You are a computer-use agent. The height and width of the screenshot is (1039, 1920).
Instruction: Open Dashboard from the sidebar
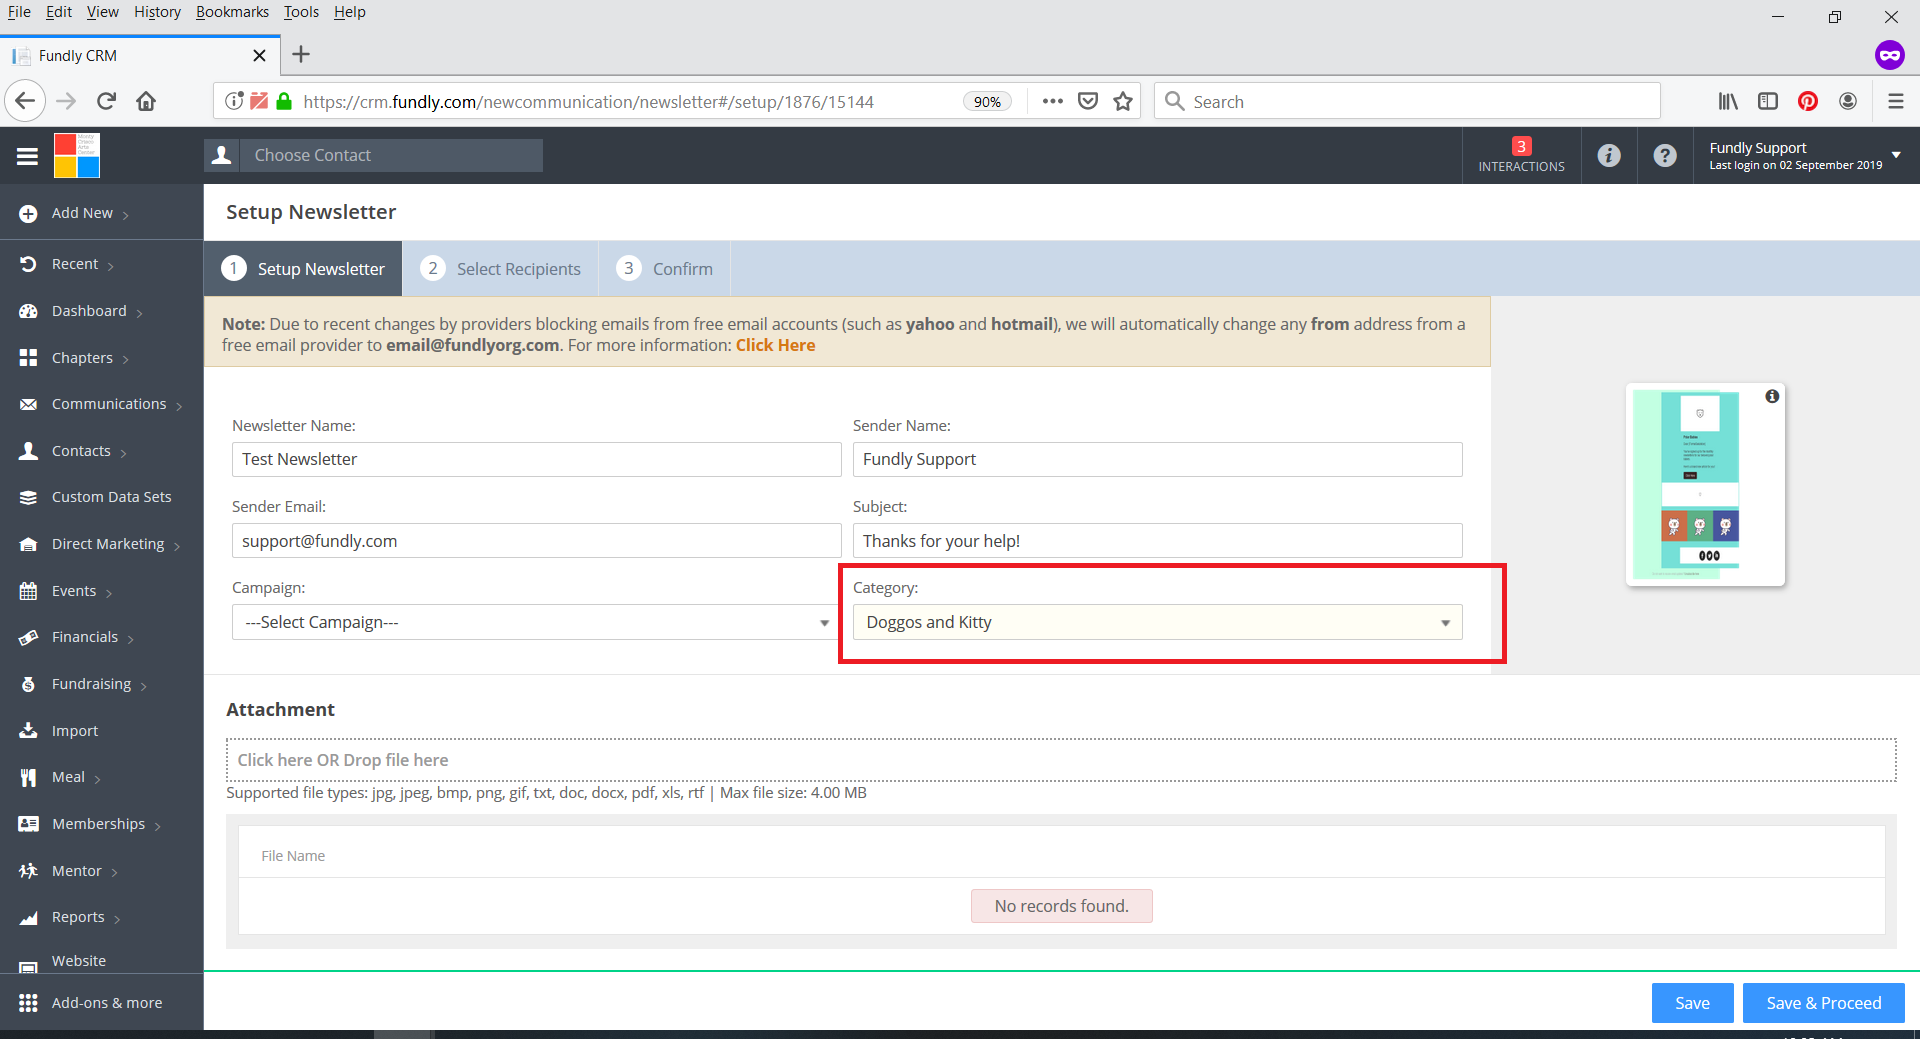point(89,311)
